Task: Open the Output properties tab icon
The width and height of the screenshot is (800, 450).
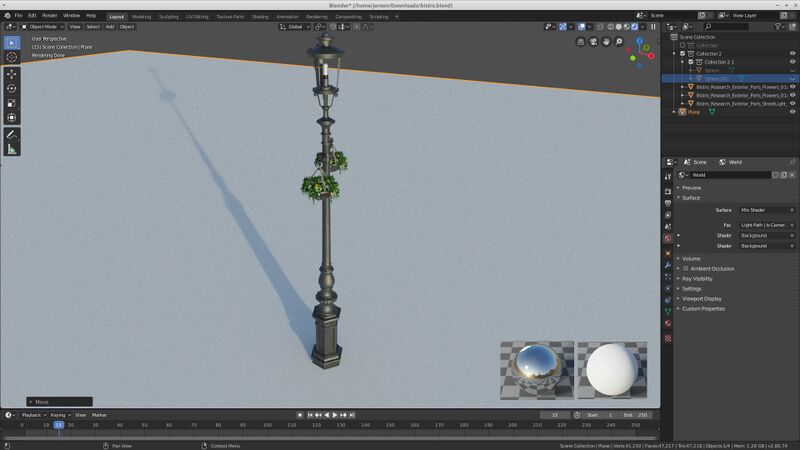Action: (x=668, y=203)
